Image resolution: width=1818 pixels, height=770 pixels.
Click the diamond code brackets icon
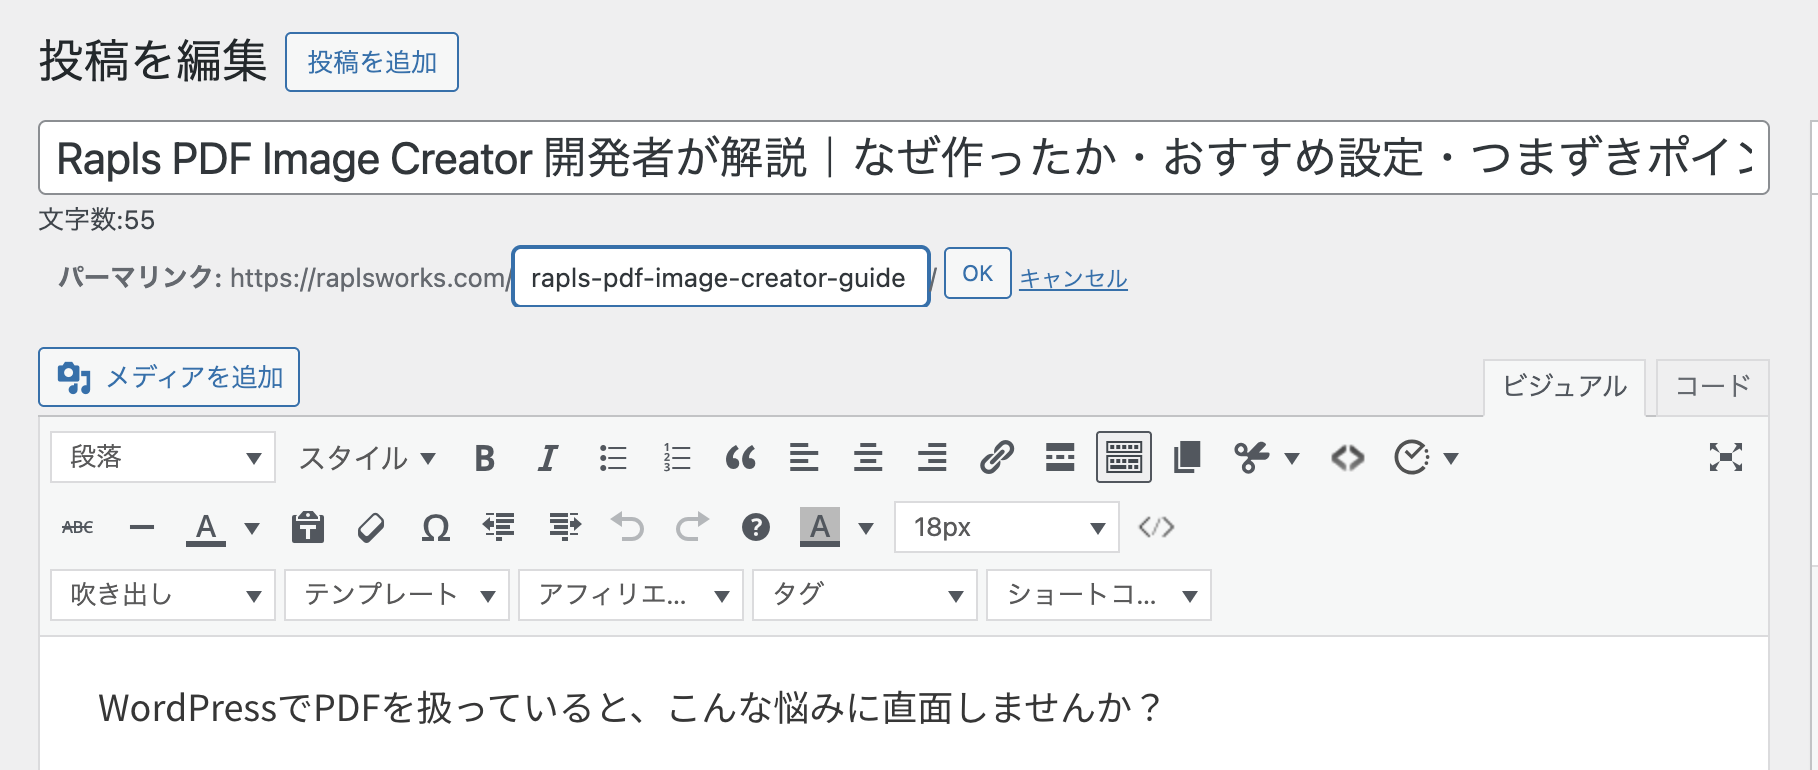[x=1347, y=458]
